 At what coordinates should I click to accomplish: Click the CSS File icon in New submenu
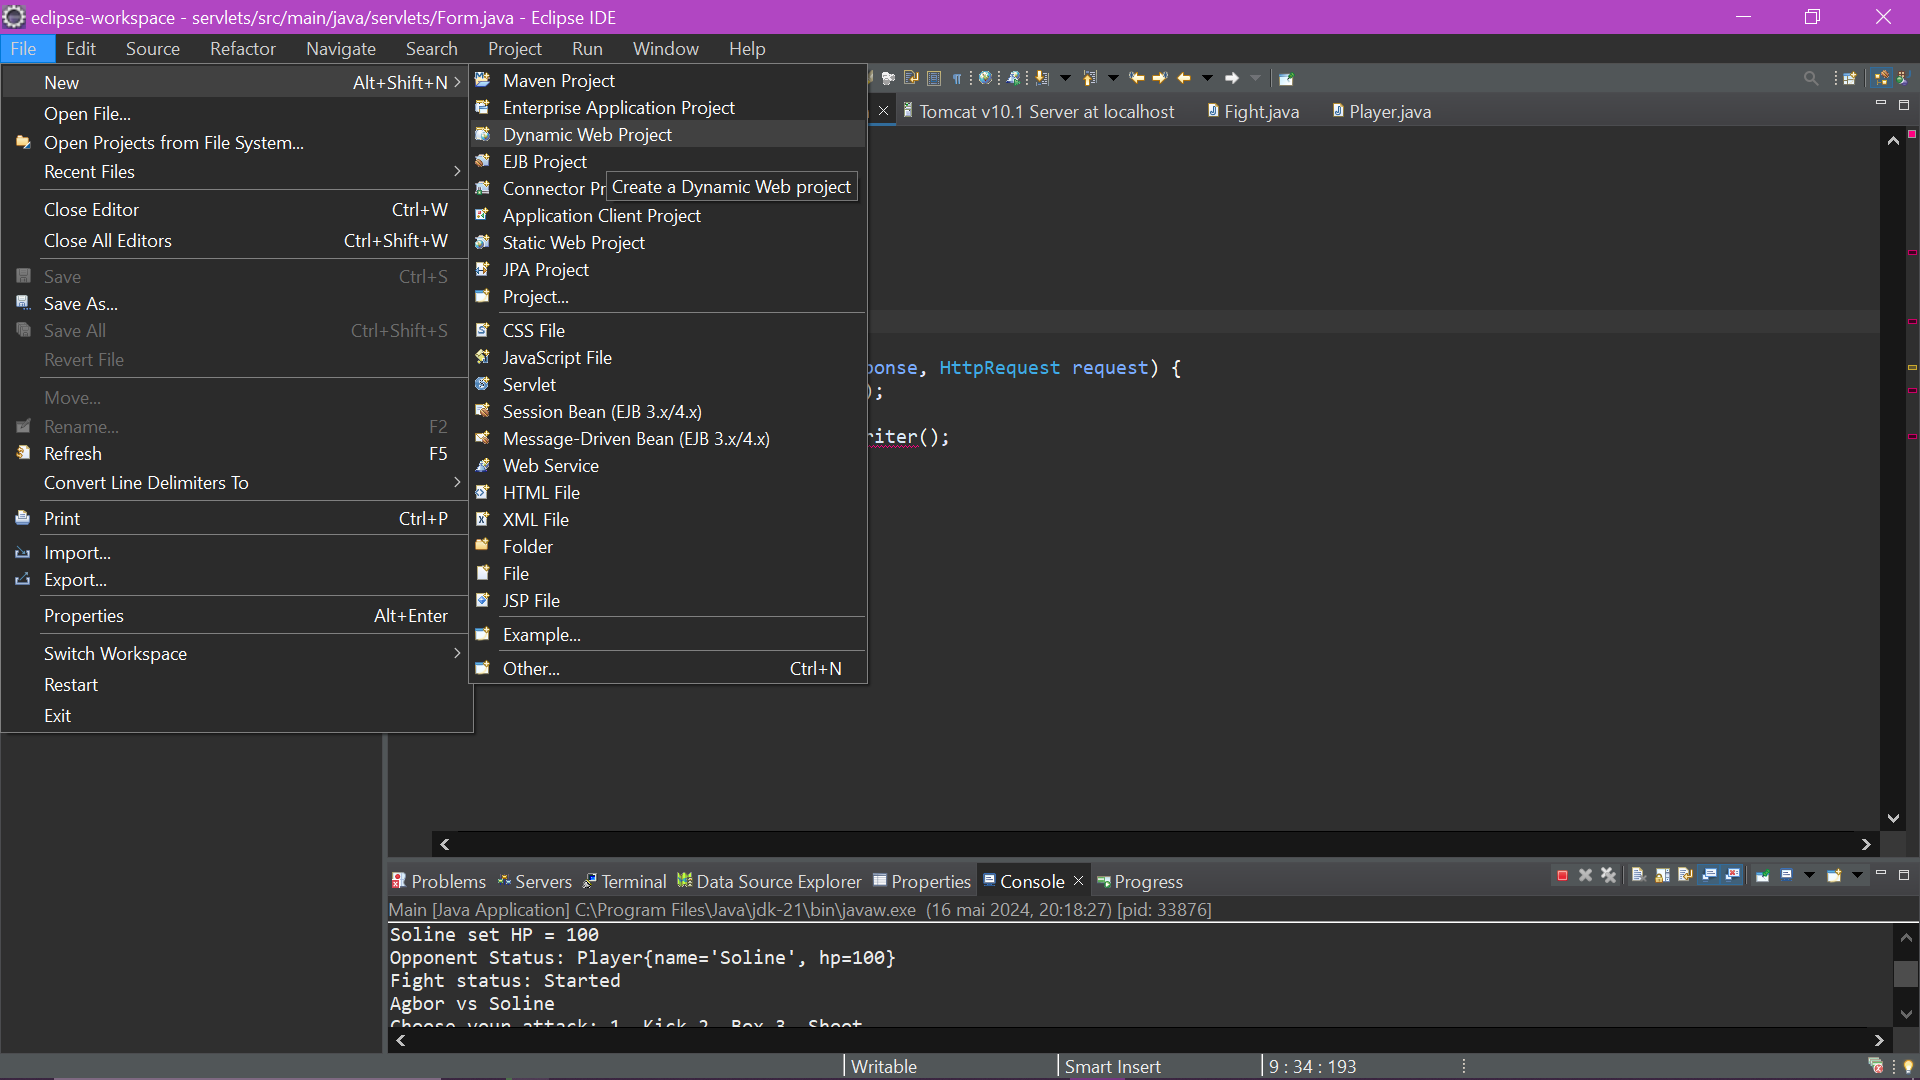tap(482, 330)
